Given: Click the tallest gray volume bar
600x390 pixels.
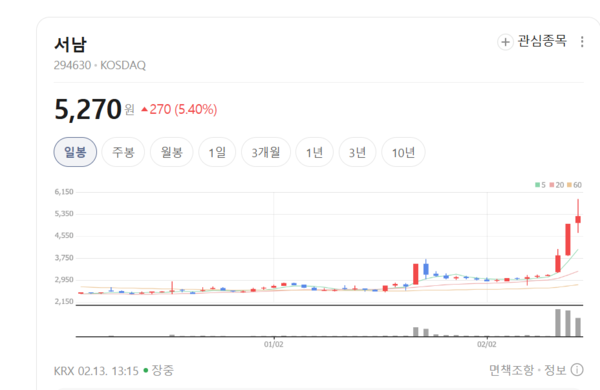Looking at the screenshot, I should 558,323.
